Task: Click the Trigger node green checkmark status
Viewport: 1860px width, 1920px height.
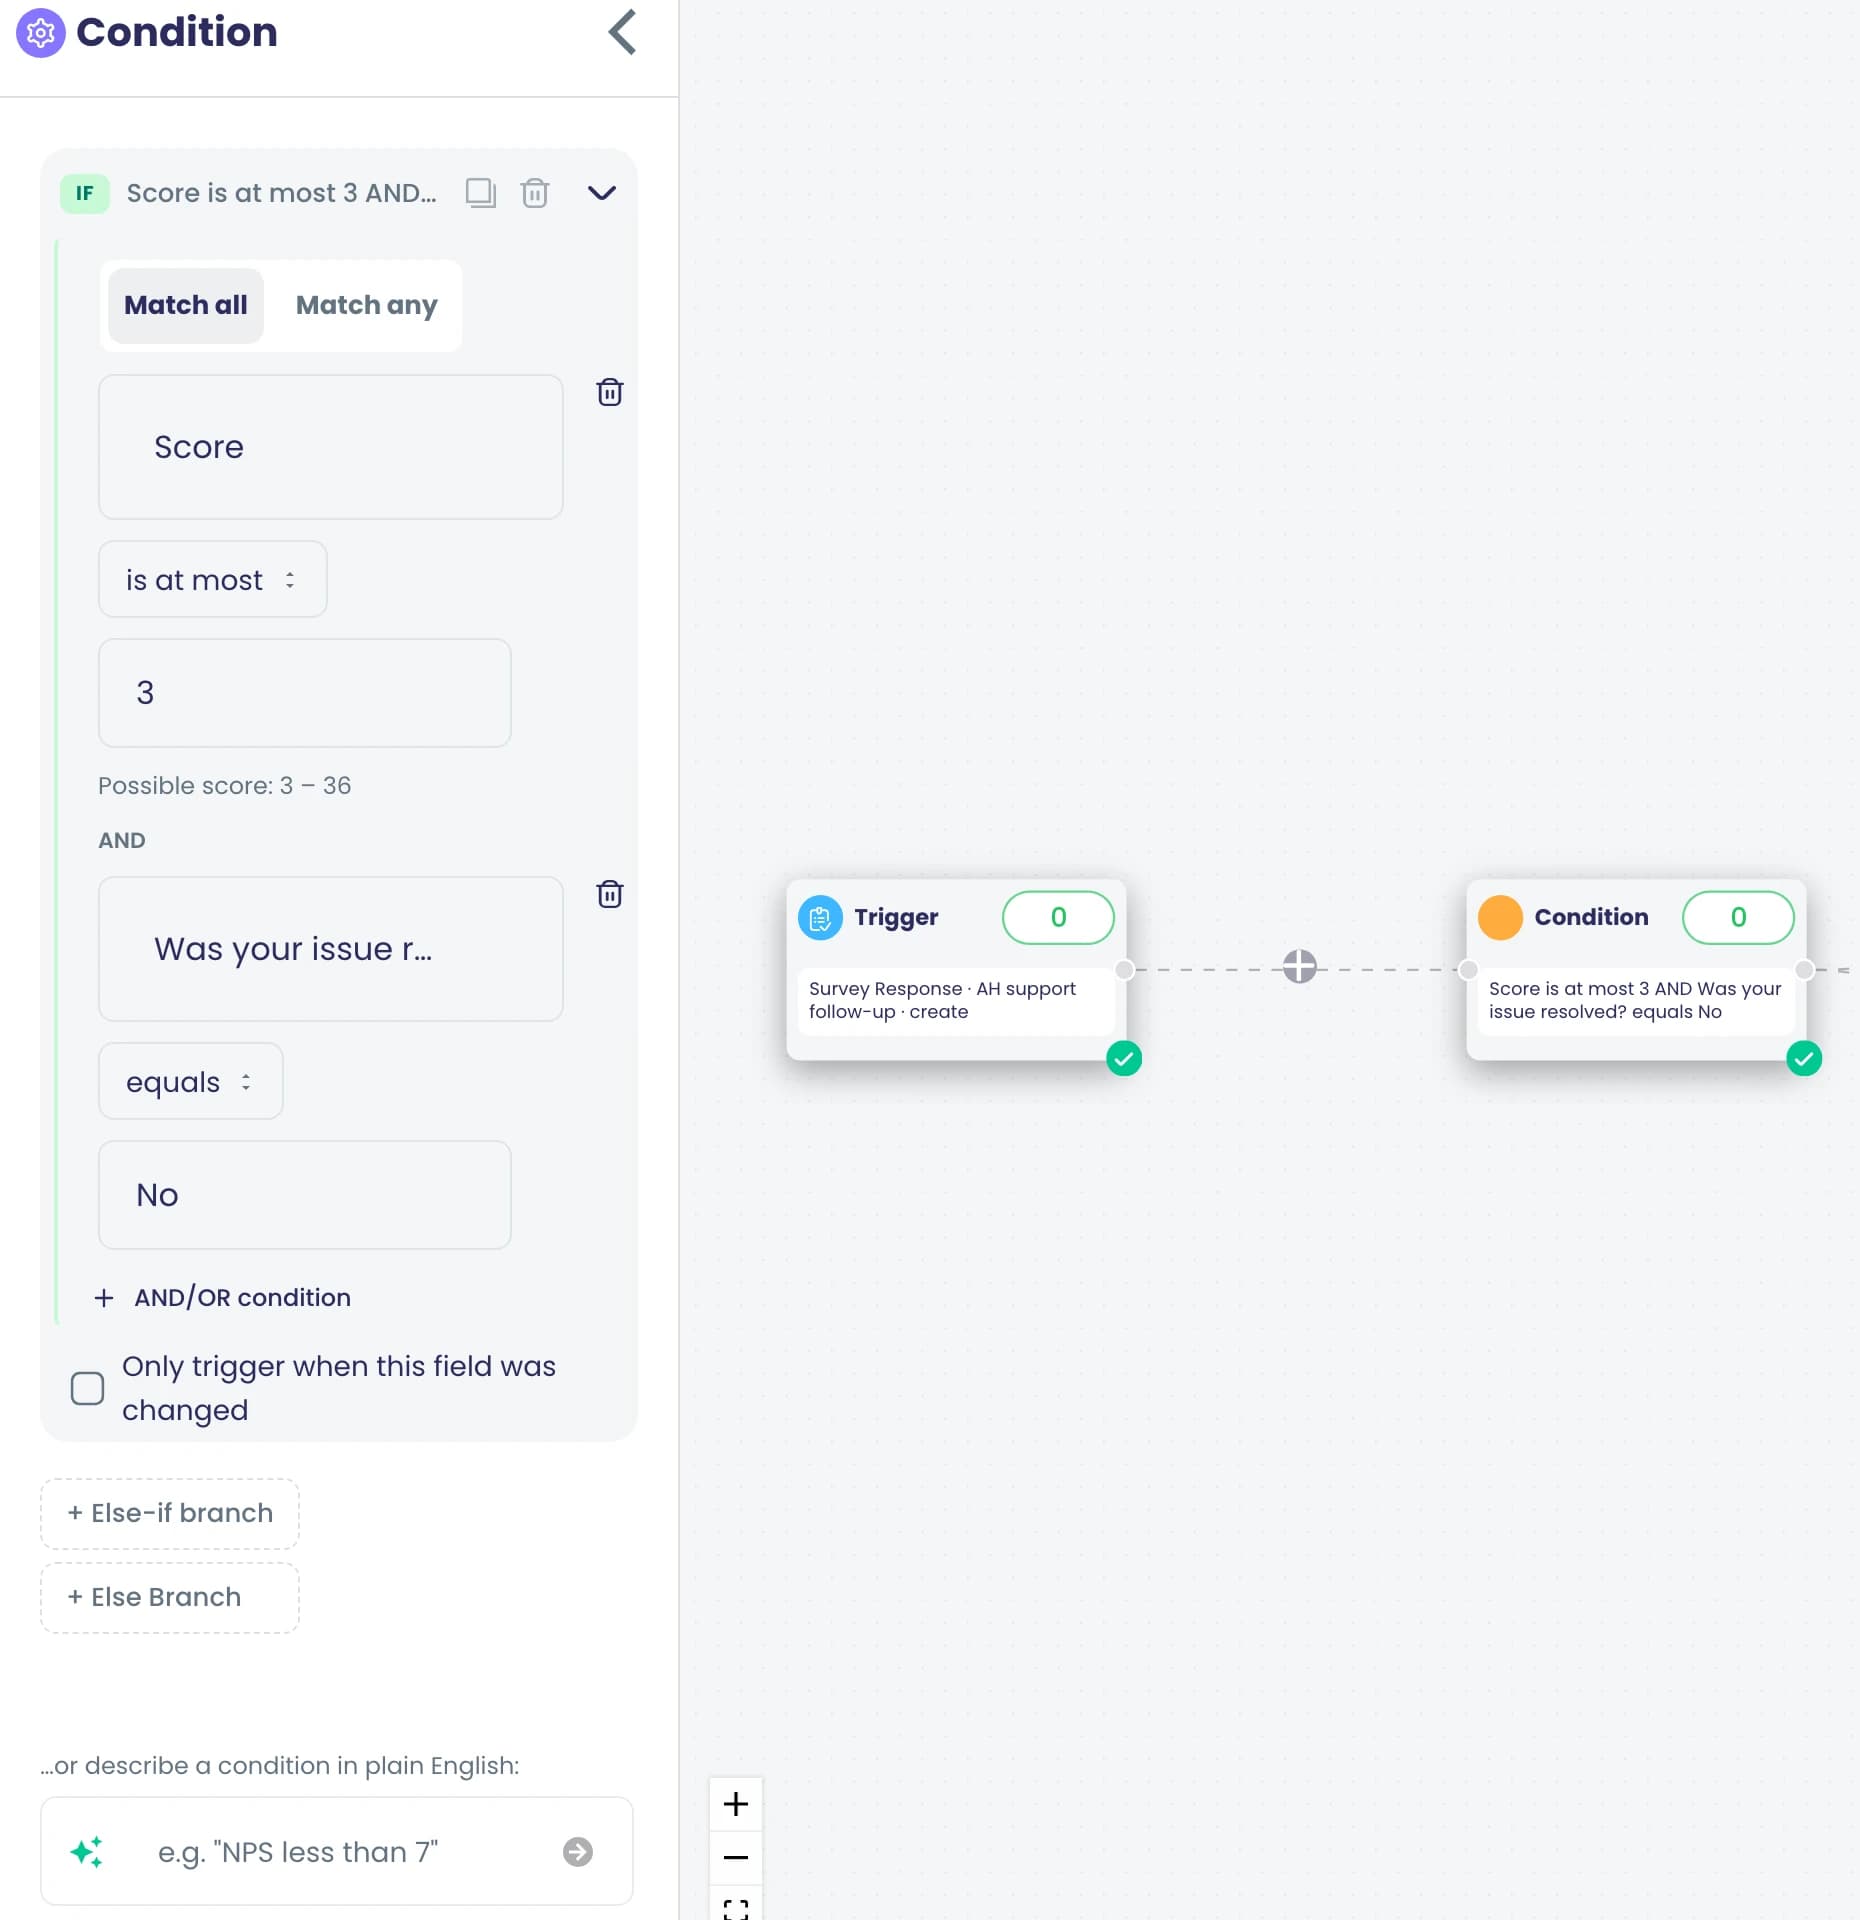Action: tap(1124, 1058)
